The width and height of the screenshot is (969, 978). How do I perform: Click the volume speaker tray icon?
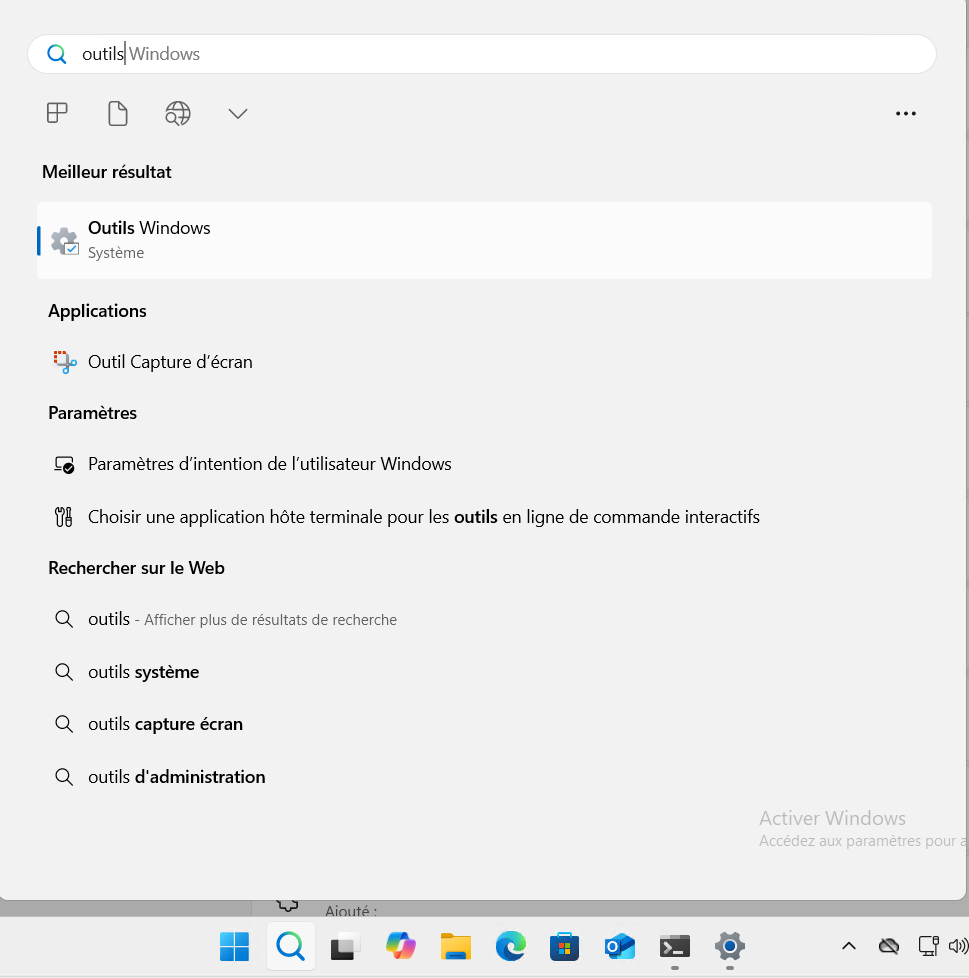pos(958,947)
